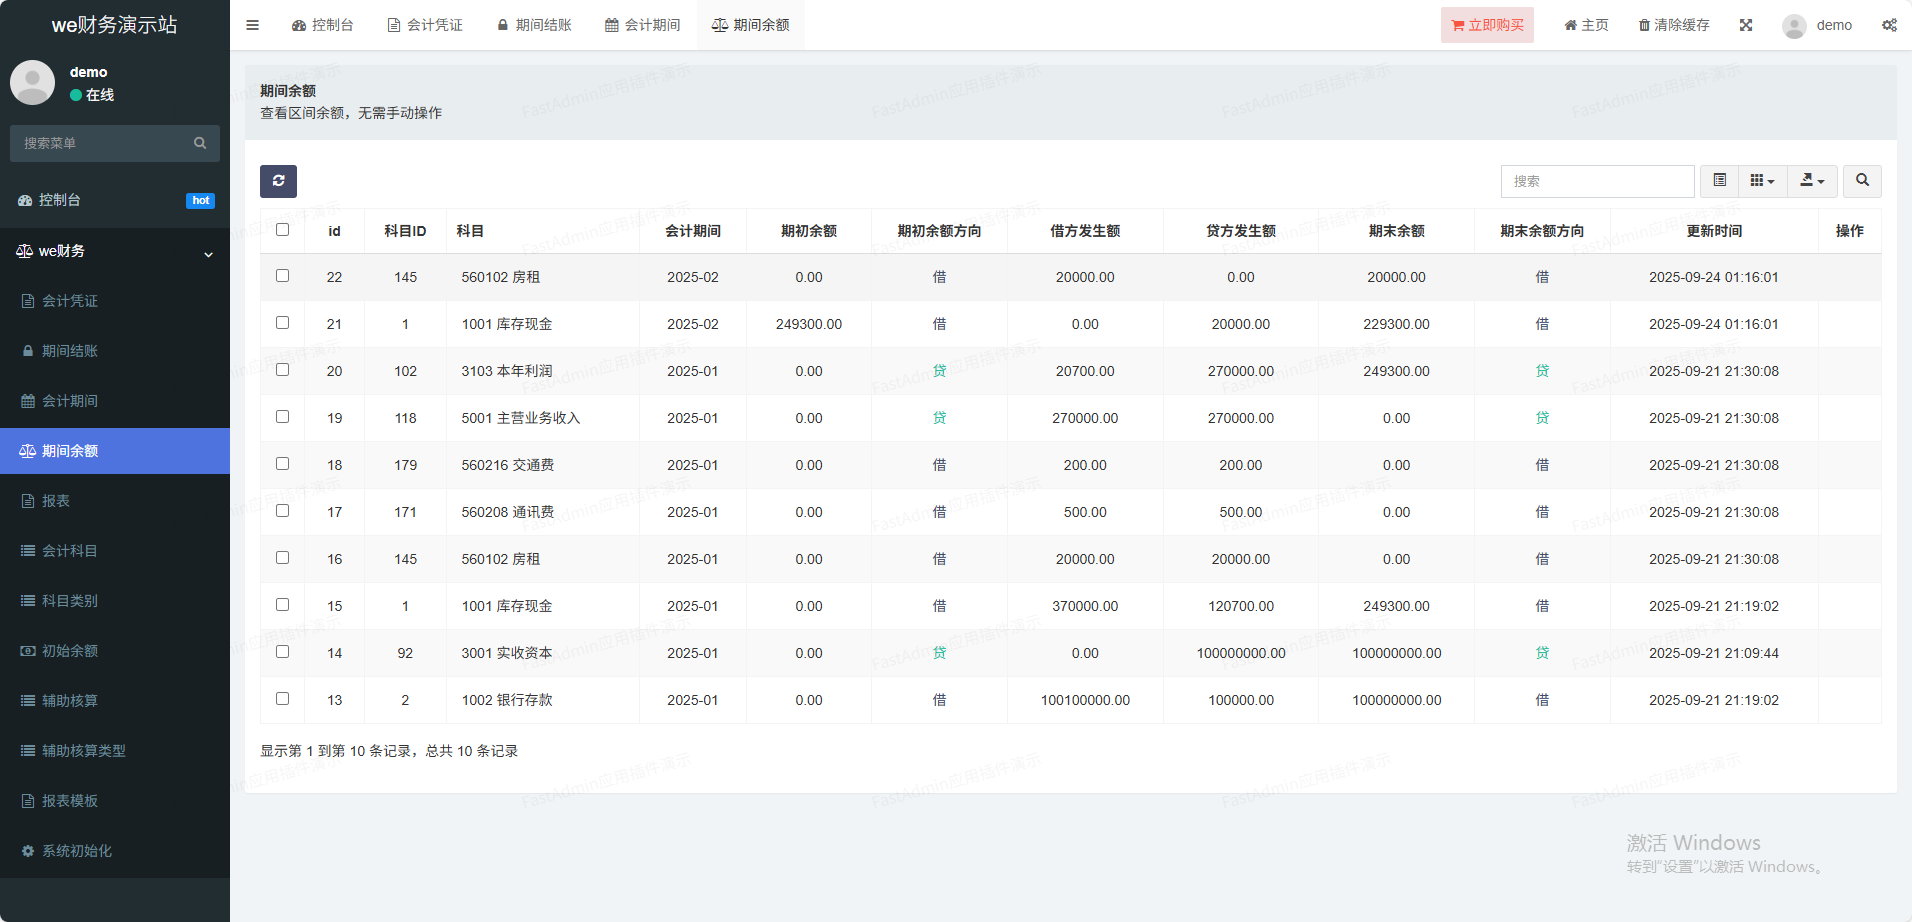The width and height of the screenshot is (1912, 922).
Task: Click the fullscreen toggle icon
Action: tap(1746, 25)
